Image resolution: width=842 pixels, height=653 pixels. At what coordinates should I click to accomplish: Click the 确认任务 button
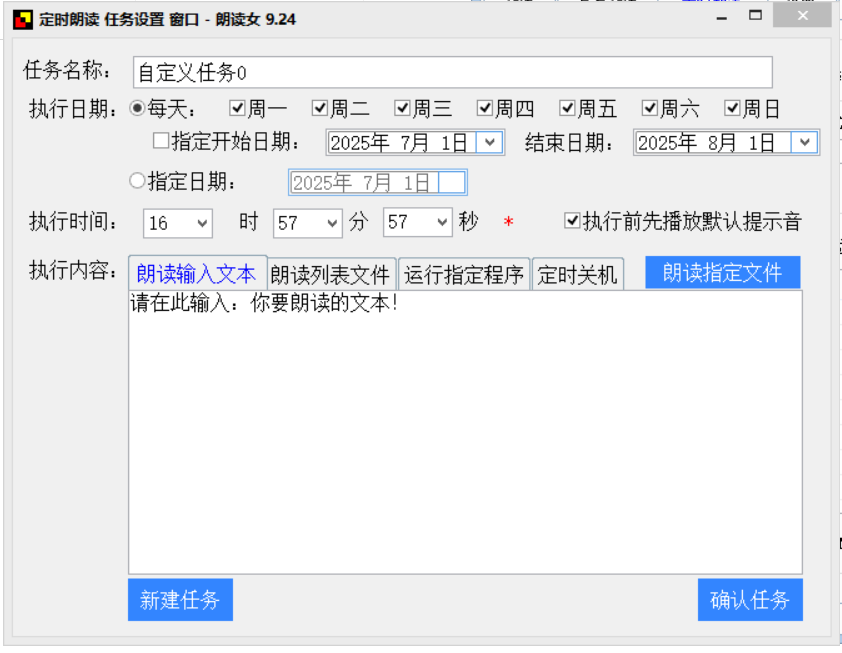(750, 600)
